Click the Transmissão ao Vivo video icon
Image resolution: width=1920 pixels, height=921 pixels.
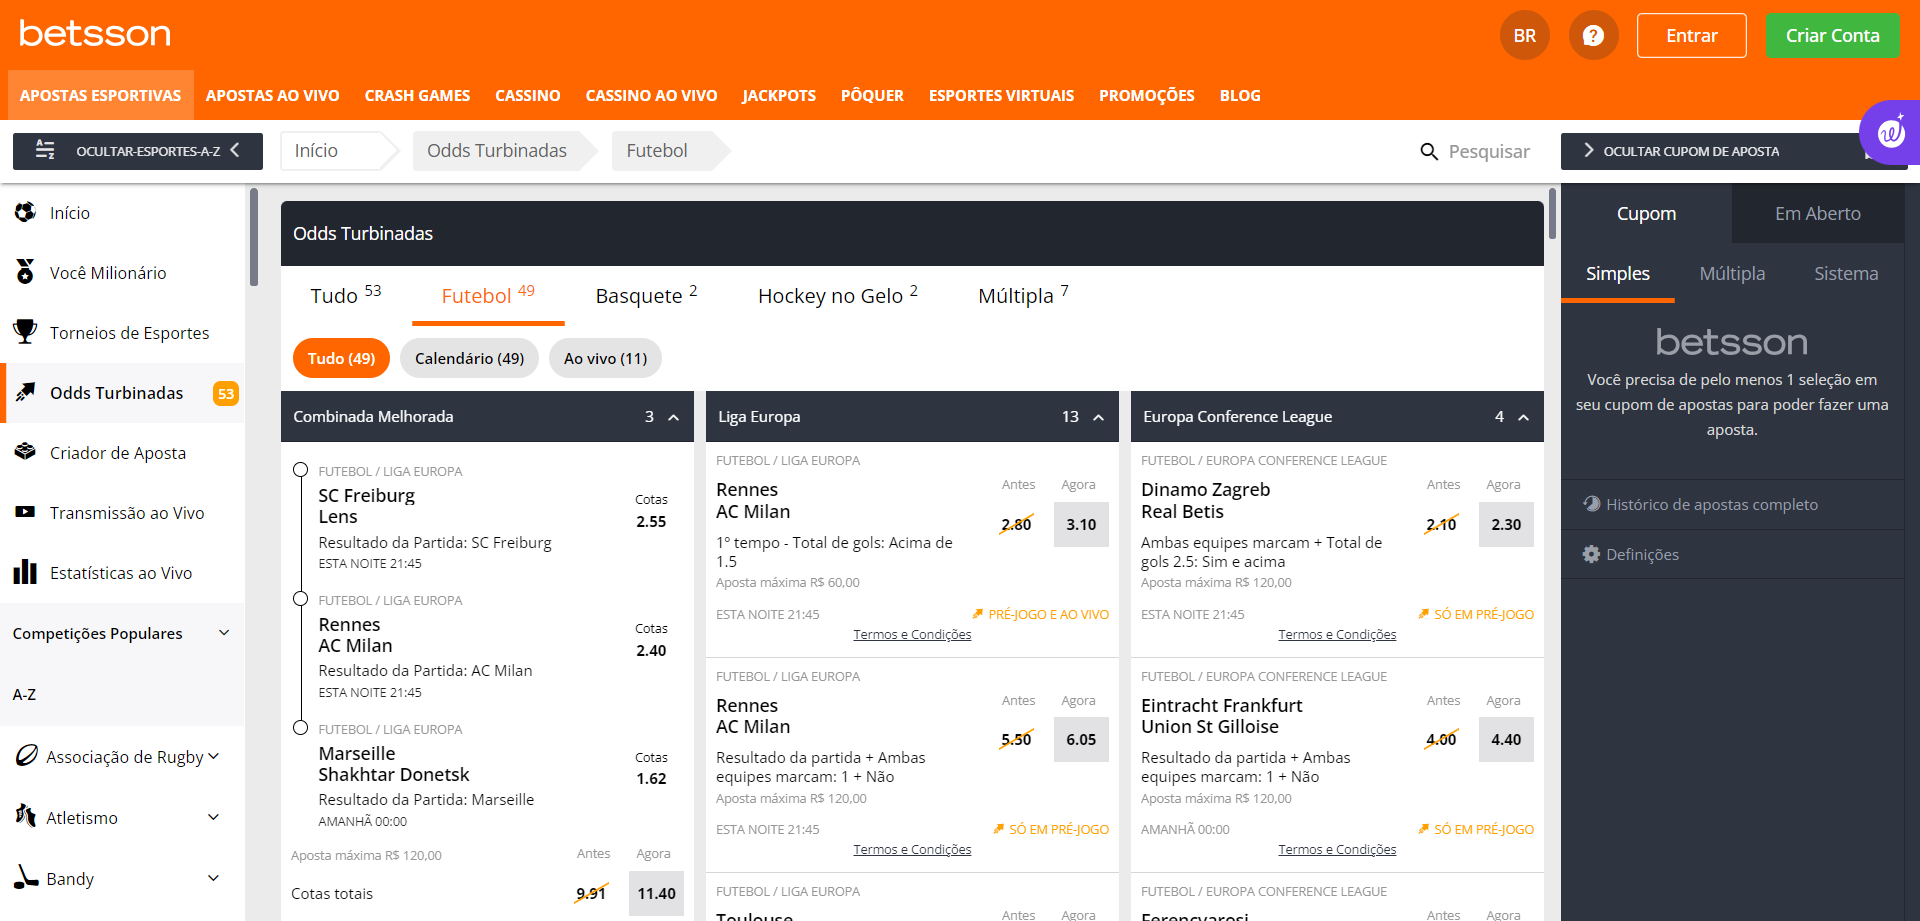click(x=26, y=512)
